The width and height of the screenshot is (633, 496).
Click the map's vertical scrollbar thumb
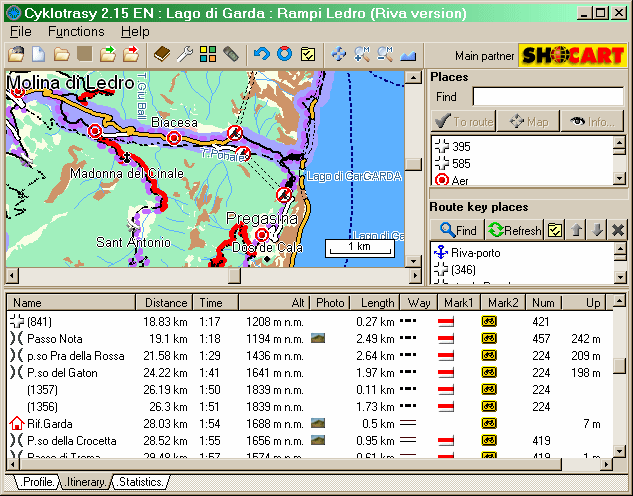click(413, 164)
